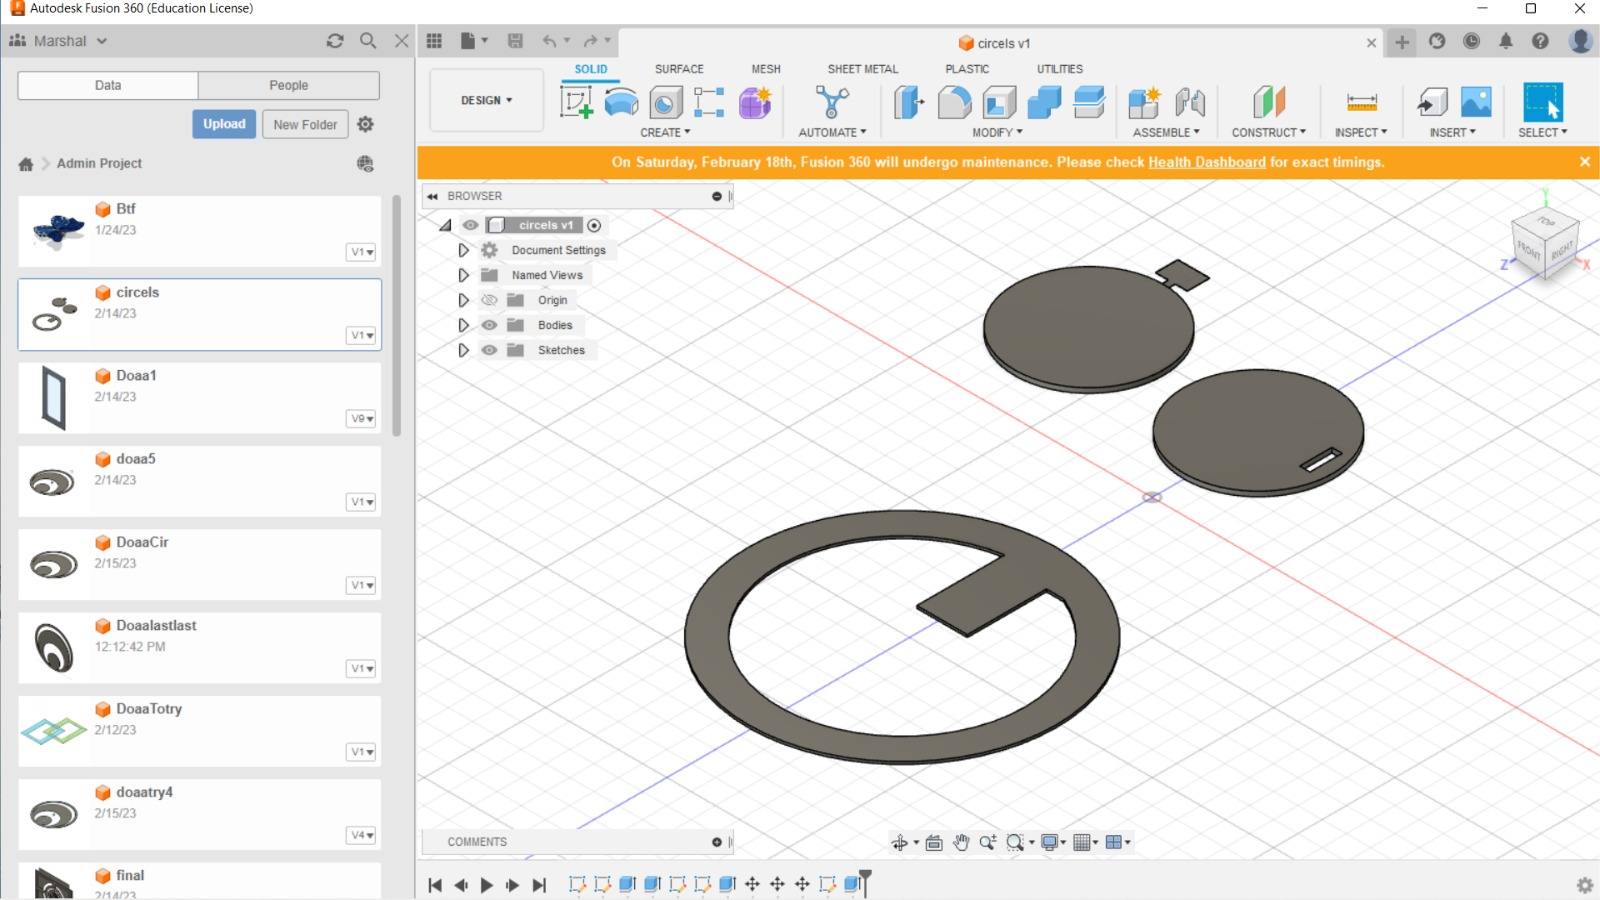Activate the circels v1 component radio button
The width and height of the screenshot is (1600, 900).
click(594, 225)
